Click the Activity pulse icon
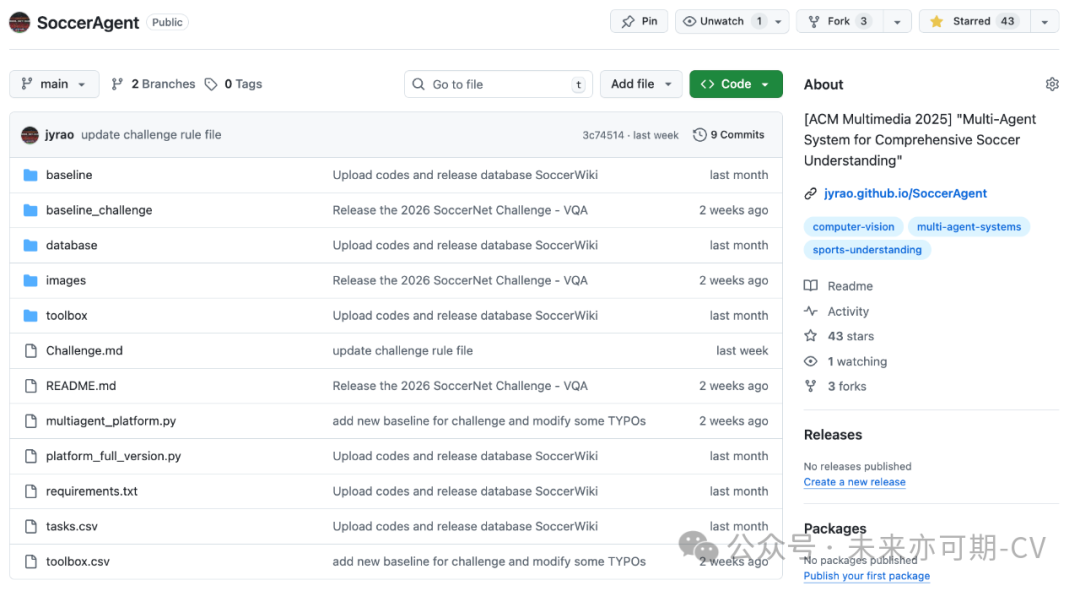The height and width of the screenshot is (591, 1080). point(811,311)
